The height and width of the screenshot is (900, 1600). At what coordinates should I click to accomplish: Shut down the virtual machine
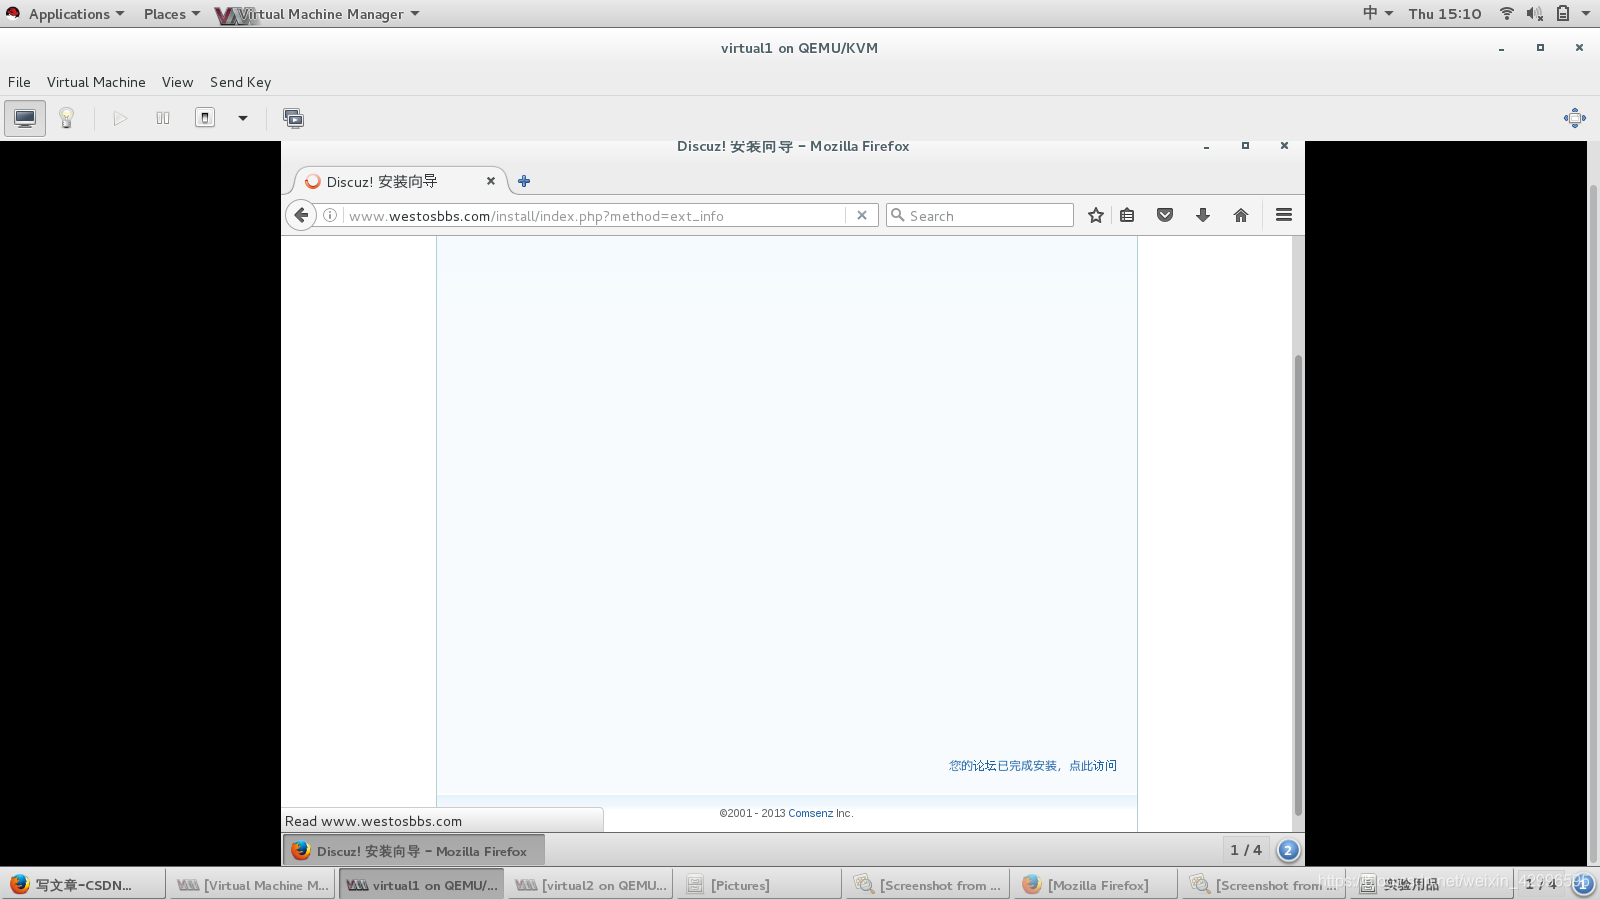[x=205, y=118]
